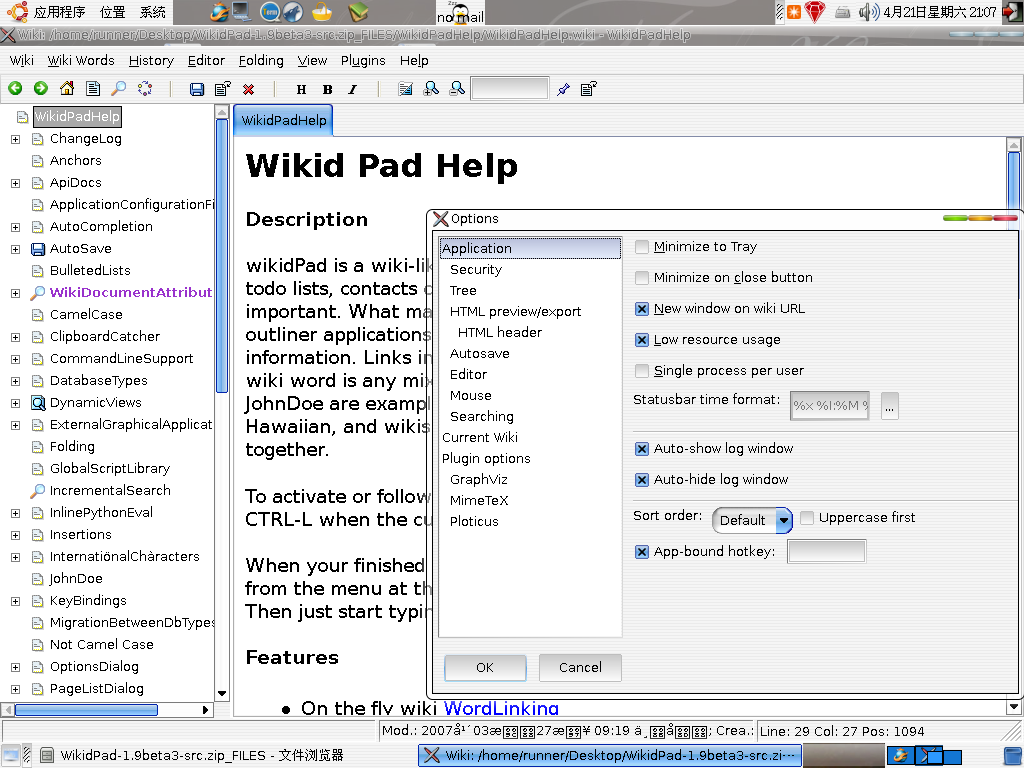The width and height of the screenshot is (1024, 768).
Task: Enable Minimize on close button checkbox
Action: pyautogui.click(x=642, y=278)
